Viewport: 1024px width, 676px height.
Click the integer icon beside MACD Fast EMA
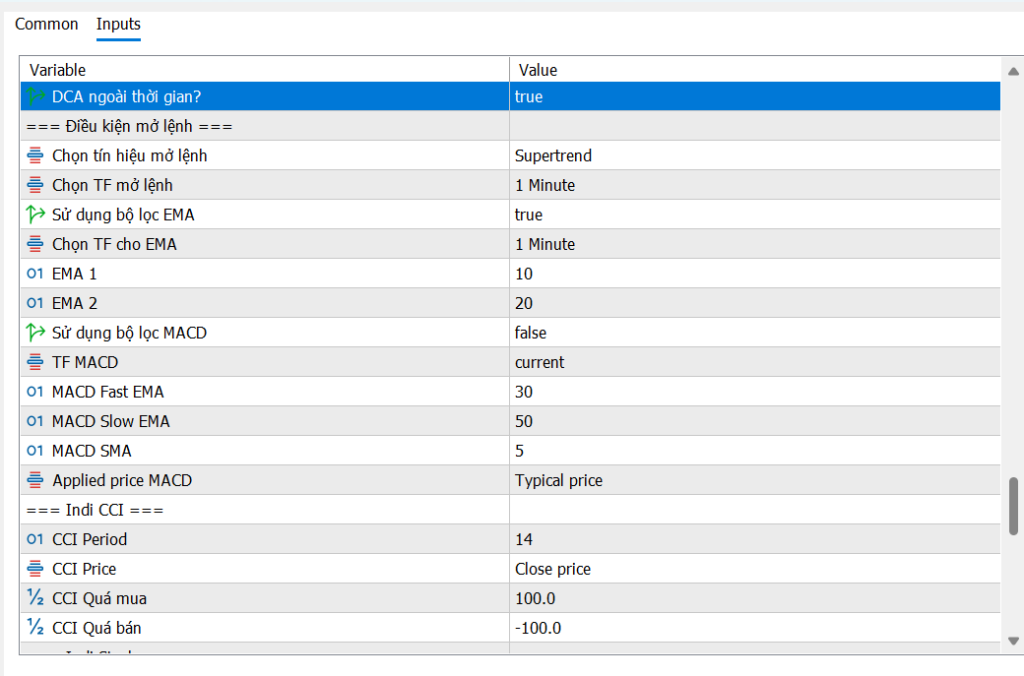pos(36,392)
